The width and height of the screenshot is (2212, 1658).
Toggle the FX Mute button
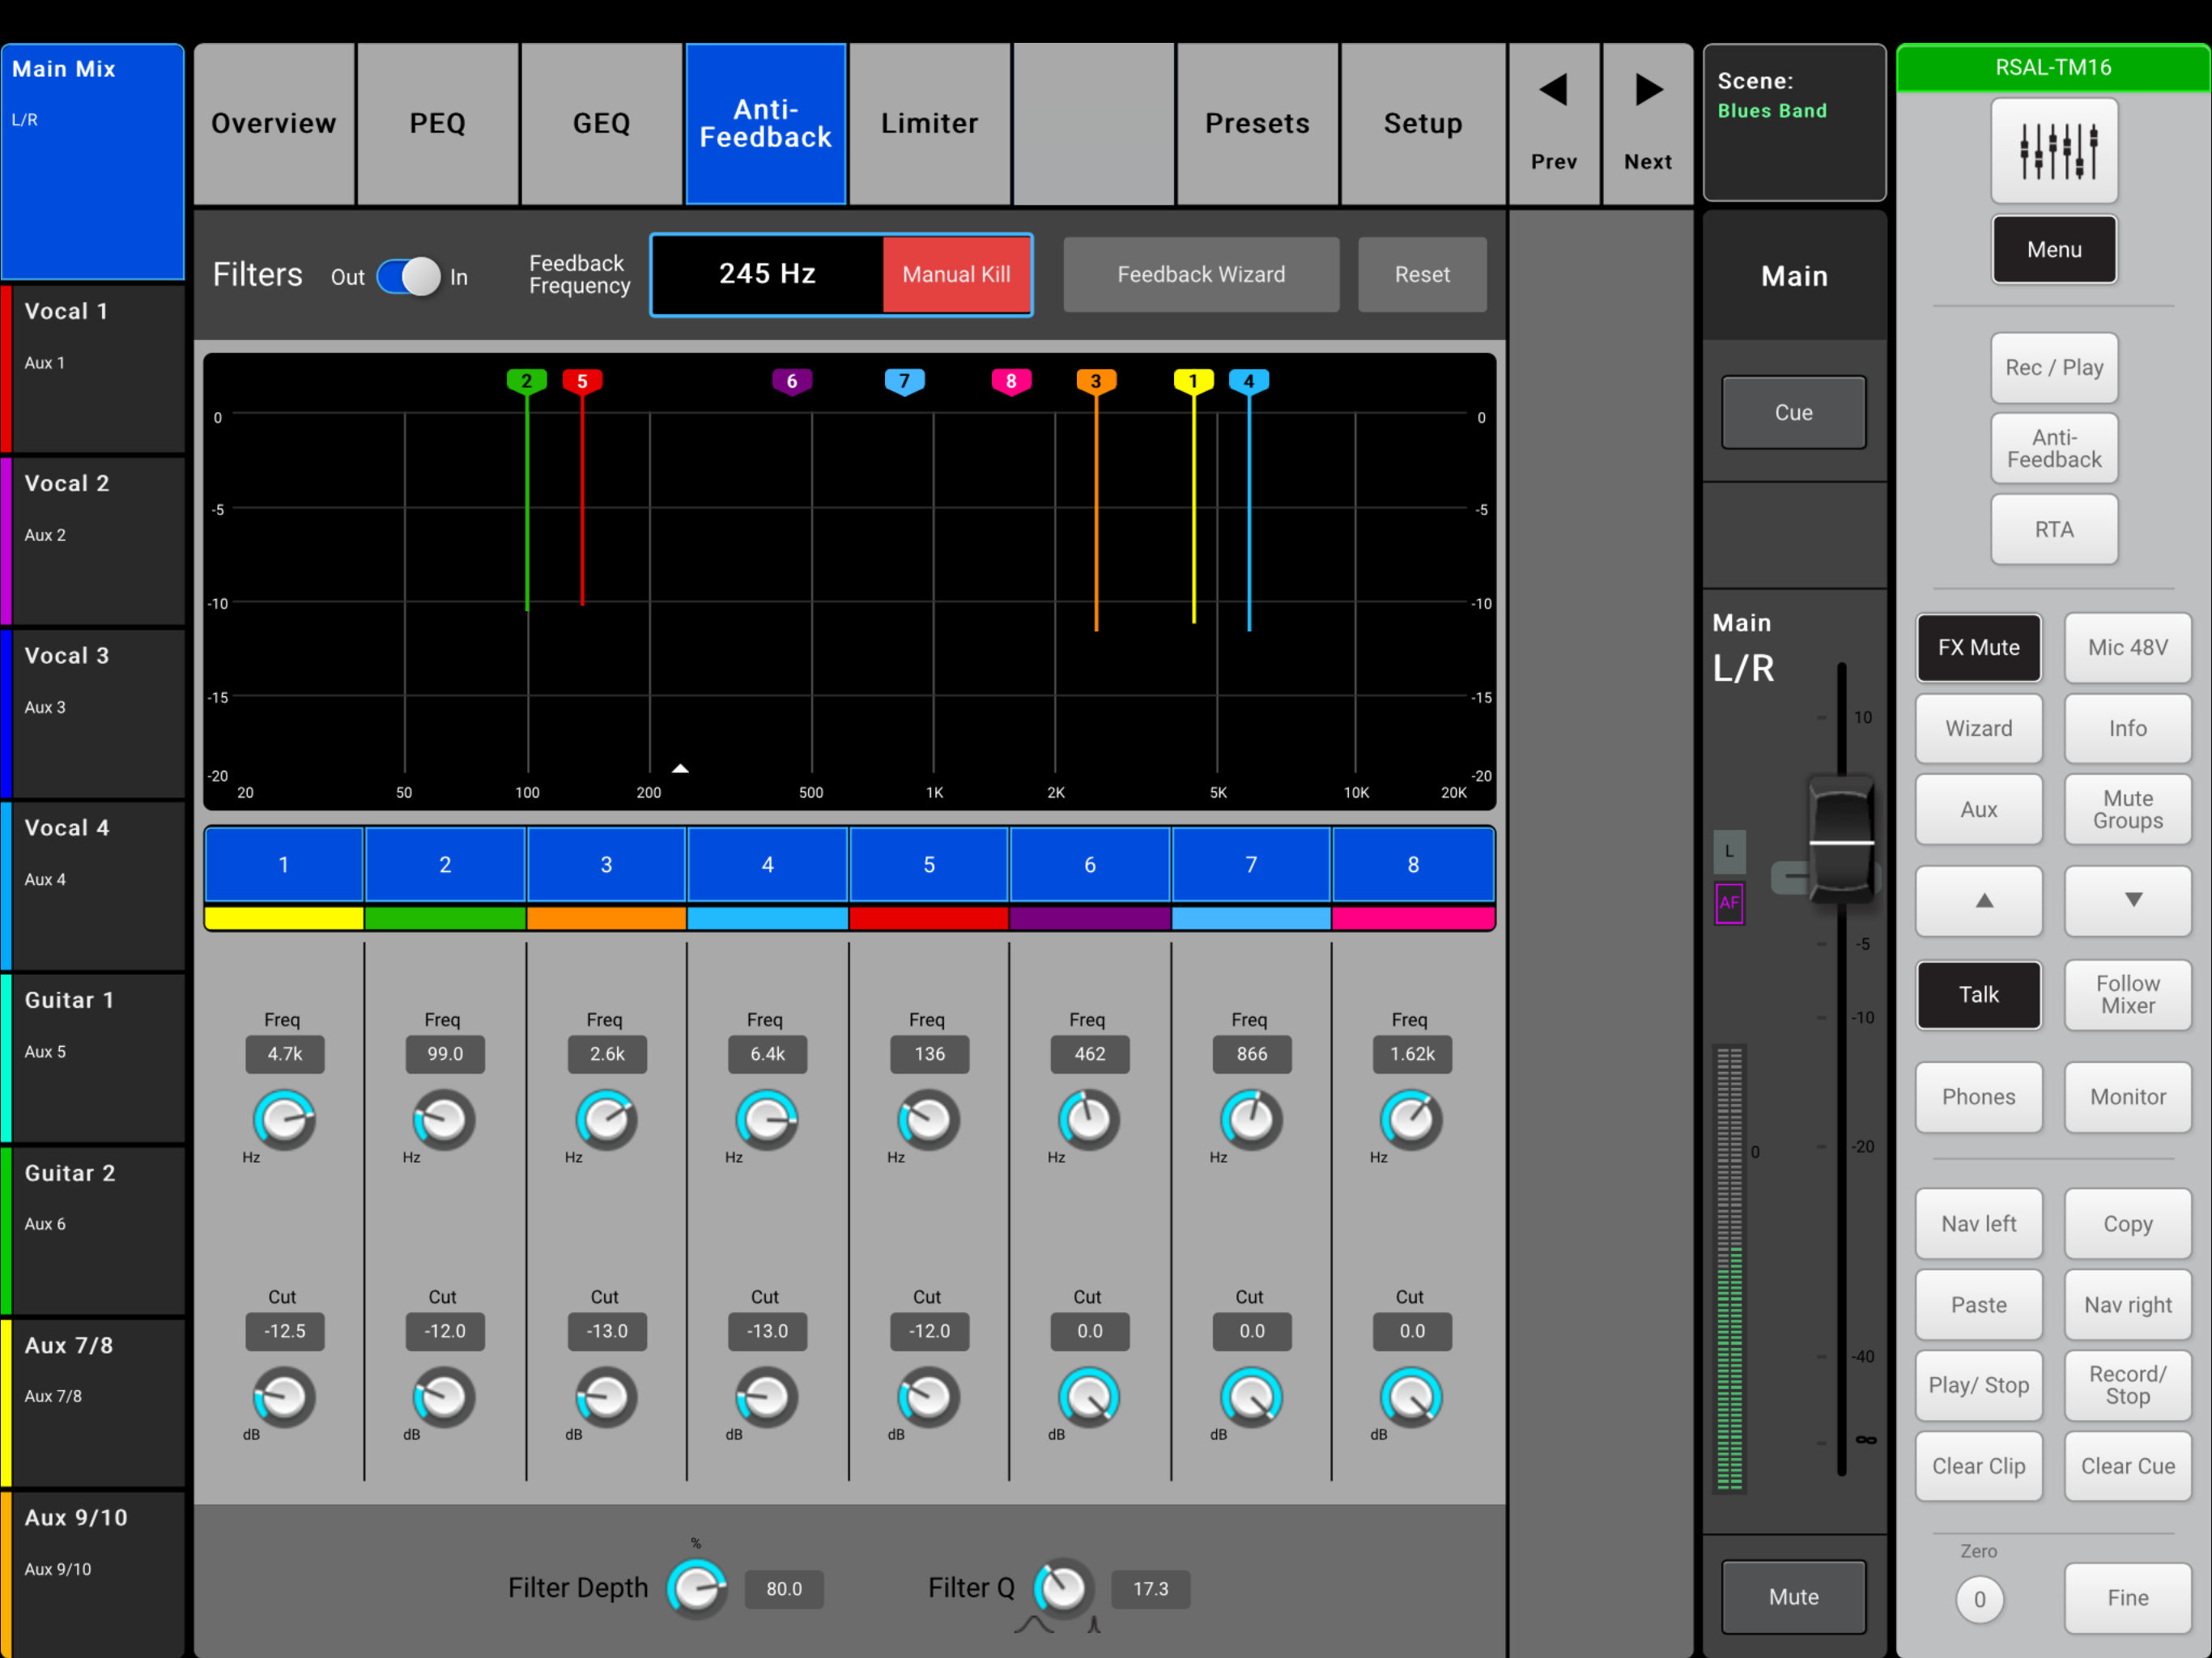tap(1978, 647)
